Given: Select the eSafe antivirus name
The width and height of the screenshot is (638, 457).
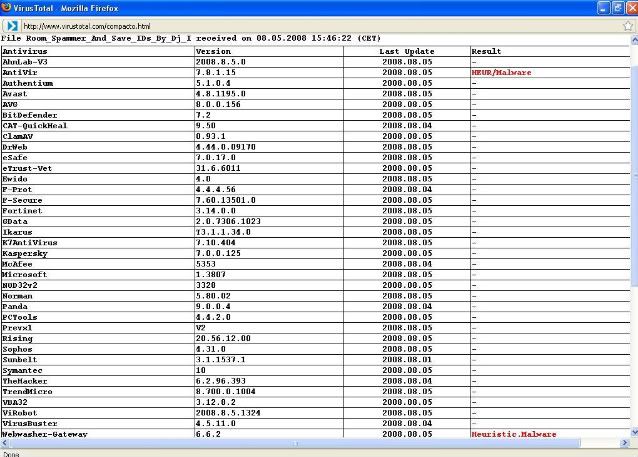Looking at the screenshot, I should 15,157.
